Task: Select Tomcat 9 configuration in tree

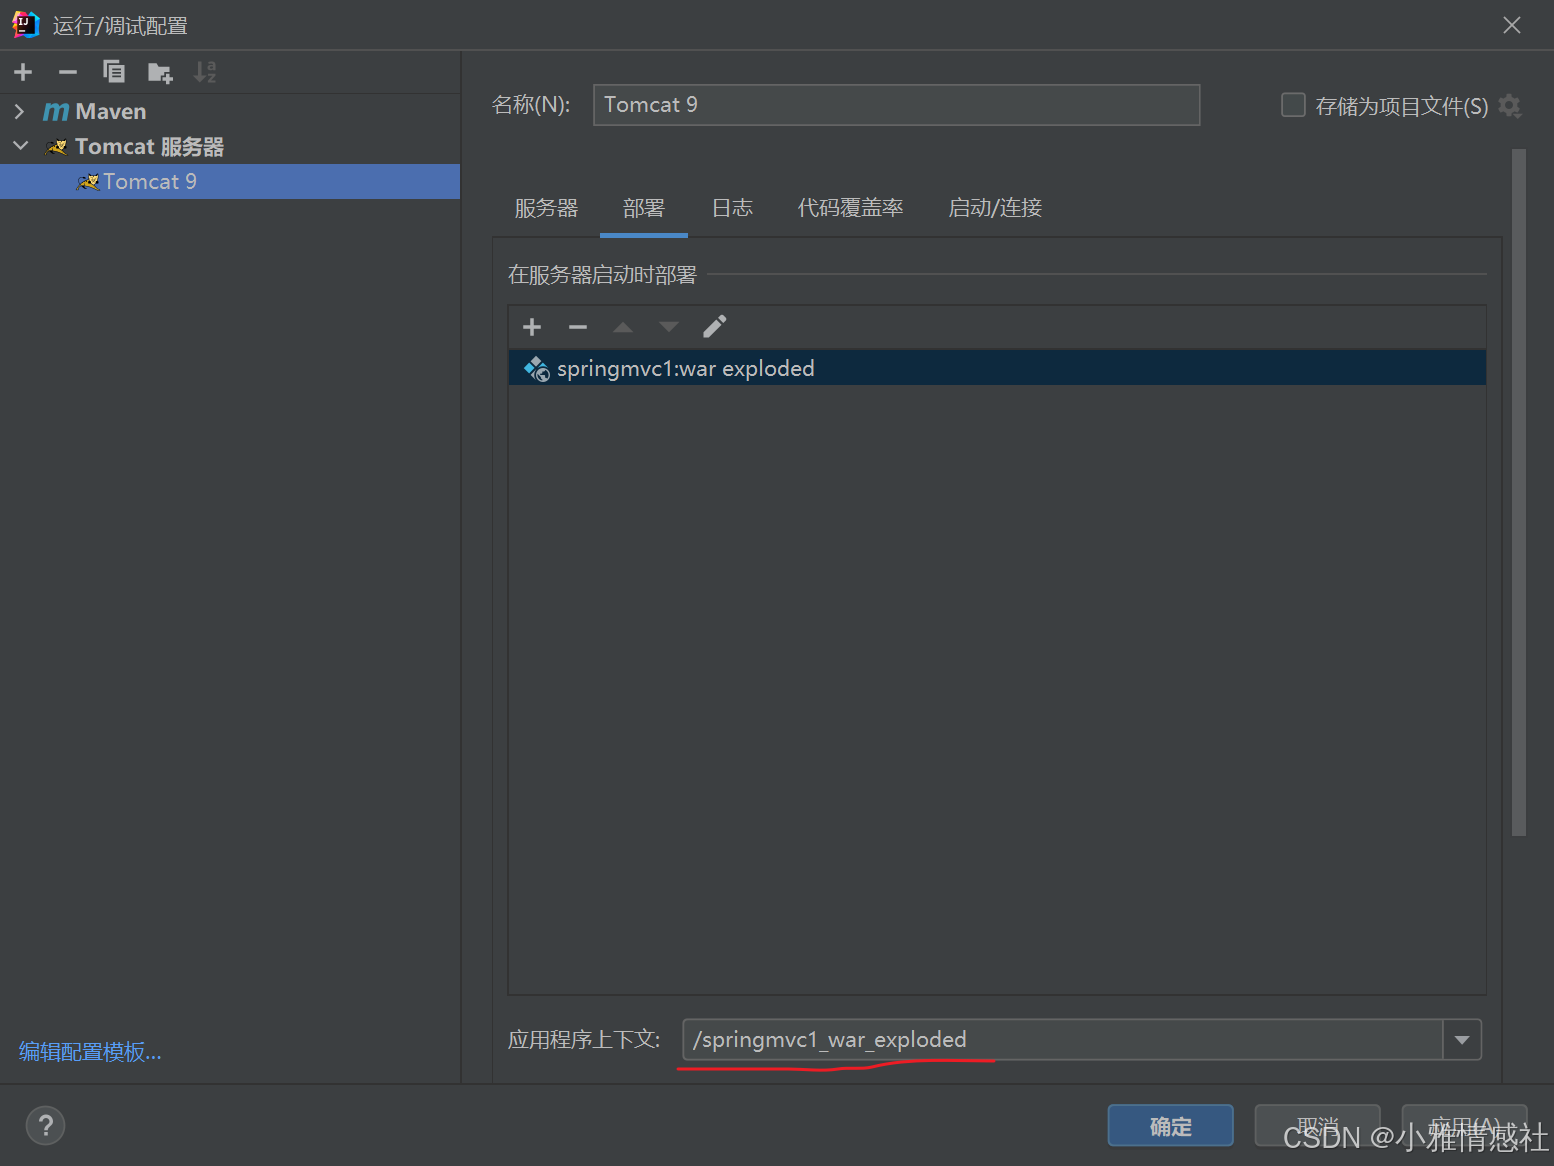Action: tap(230, 182)
